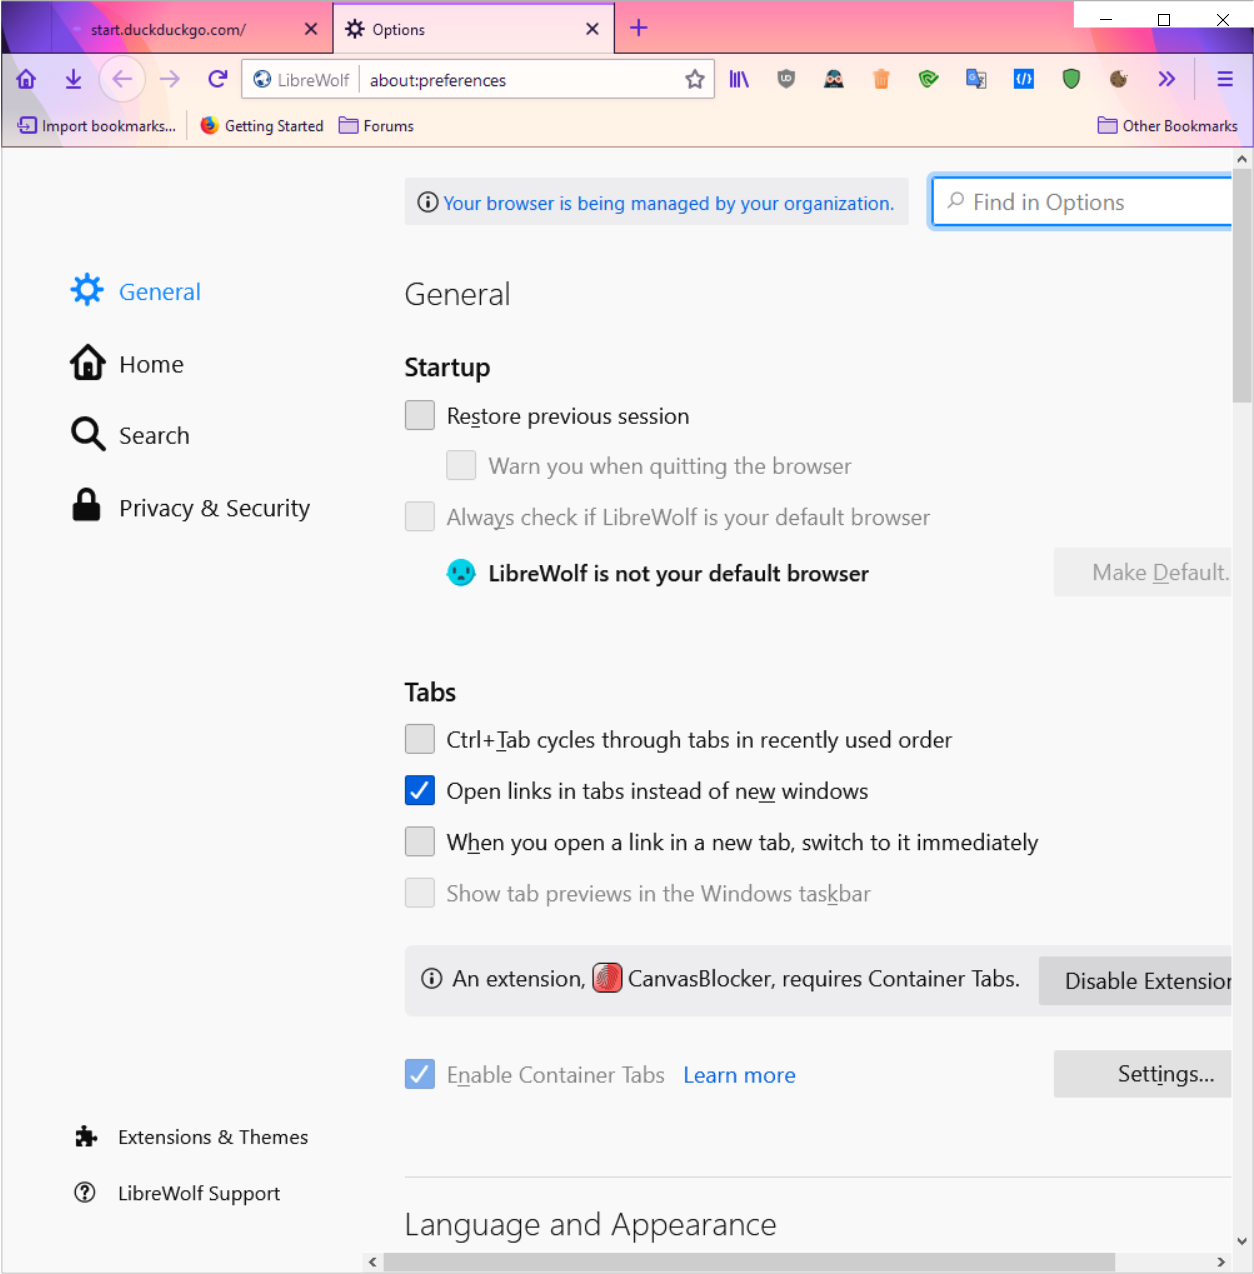Click the Privacy & Security padlock icon
The image size is (1254, 1274).
tap(87, 505)
